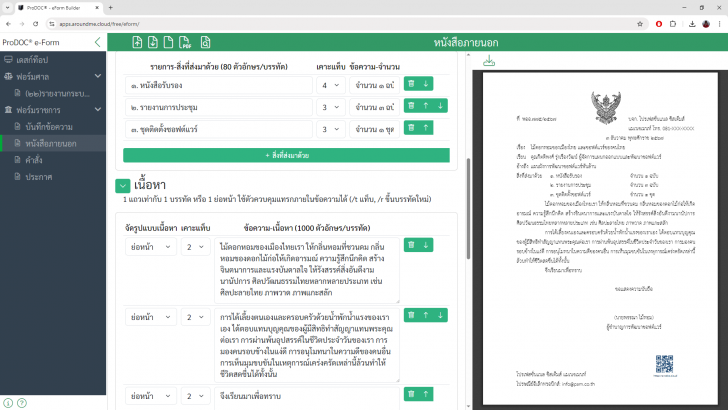Click the info circle icon at sidebar bottom
The image size is (728, 410).
pyautogui.click(x=8, y=403)
